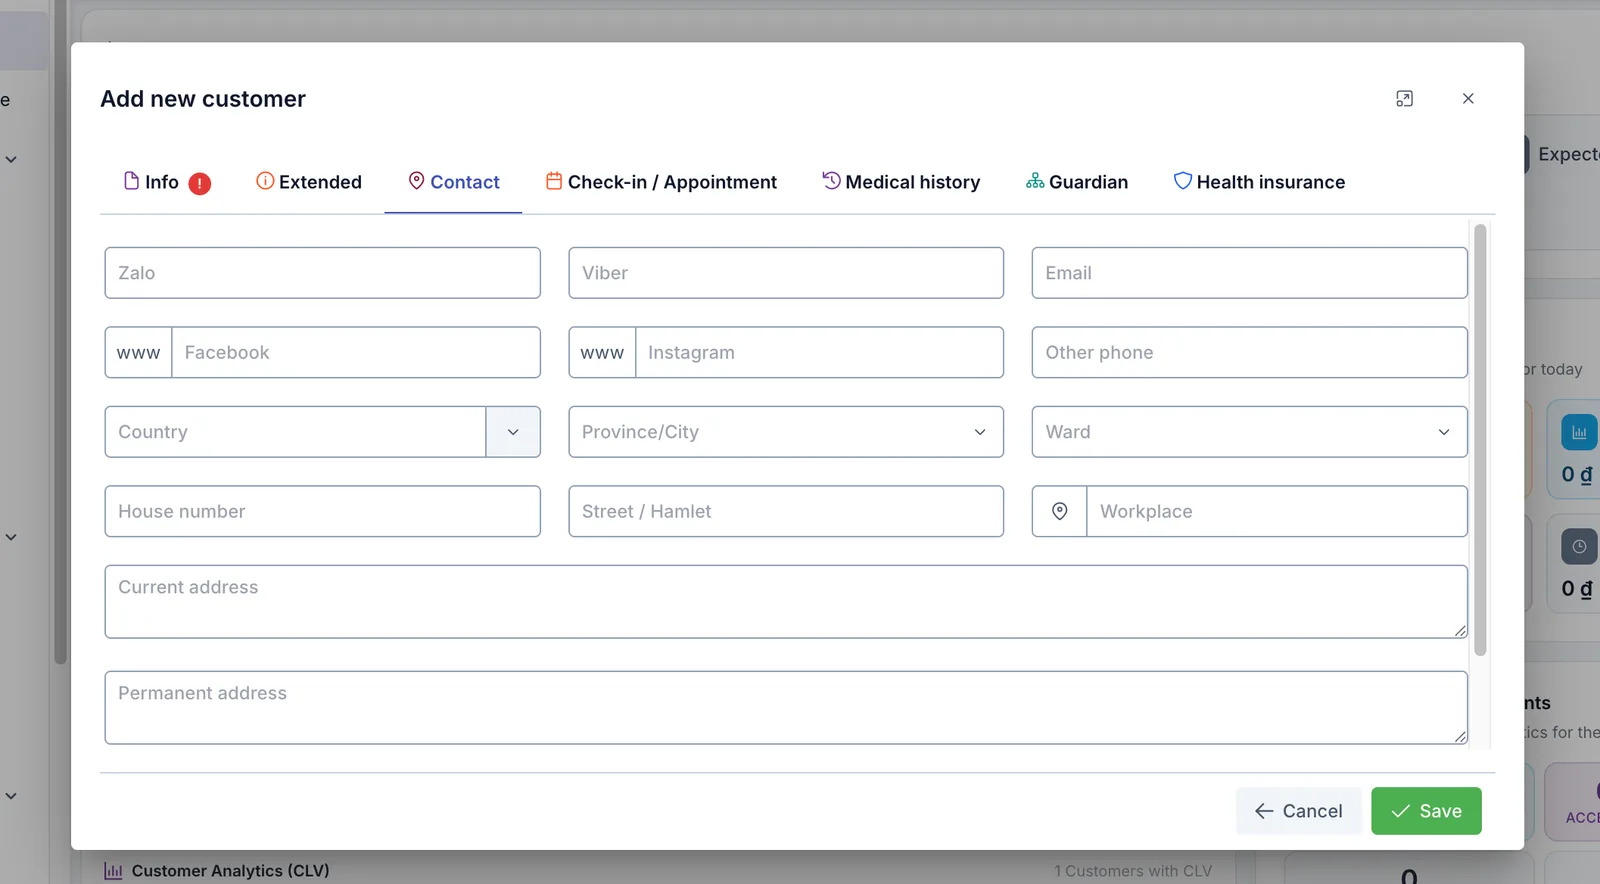This screenshot has width=1600, height=884.
Task: Open the Health insurance tab
Action: click(1259, 182)
